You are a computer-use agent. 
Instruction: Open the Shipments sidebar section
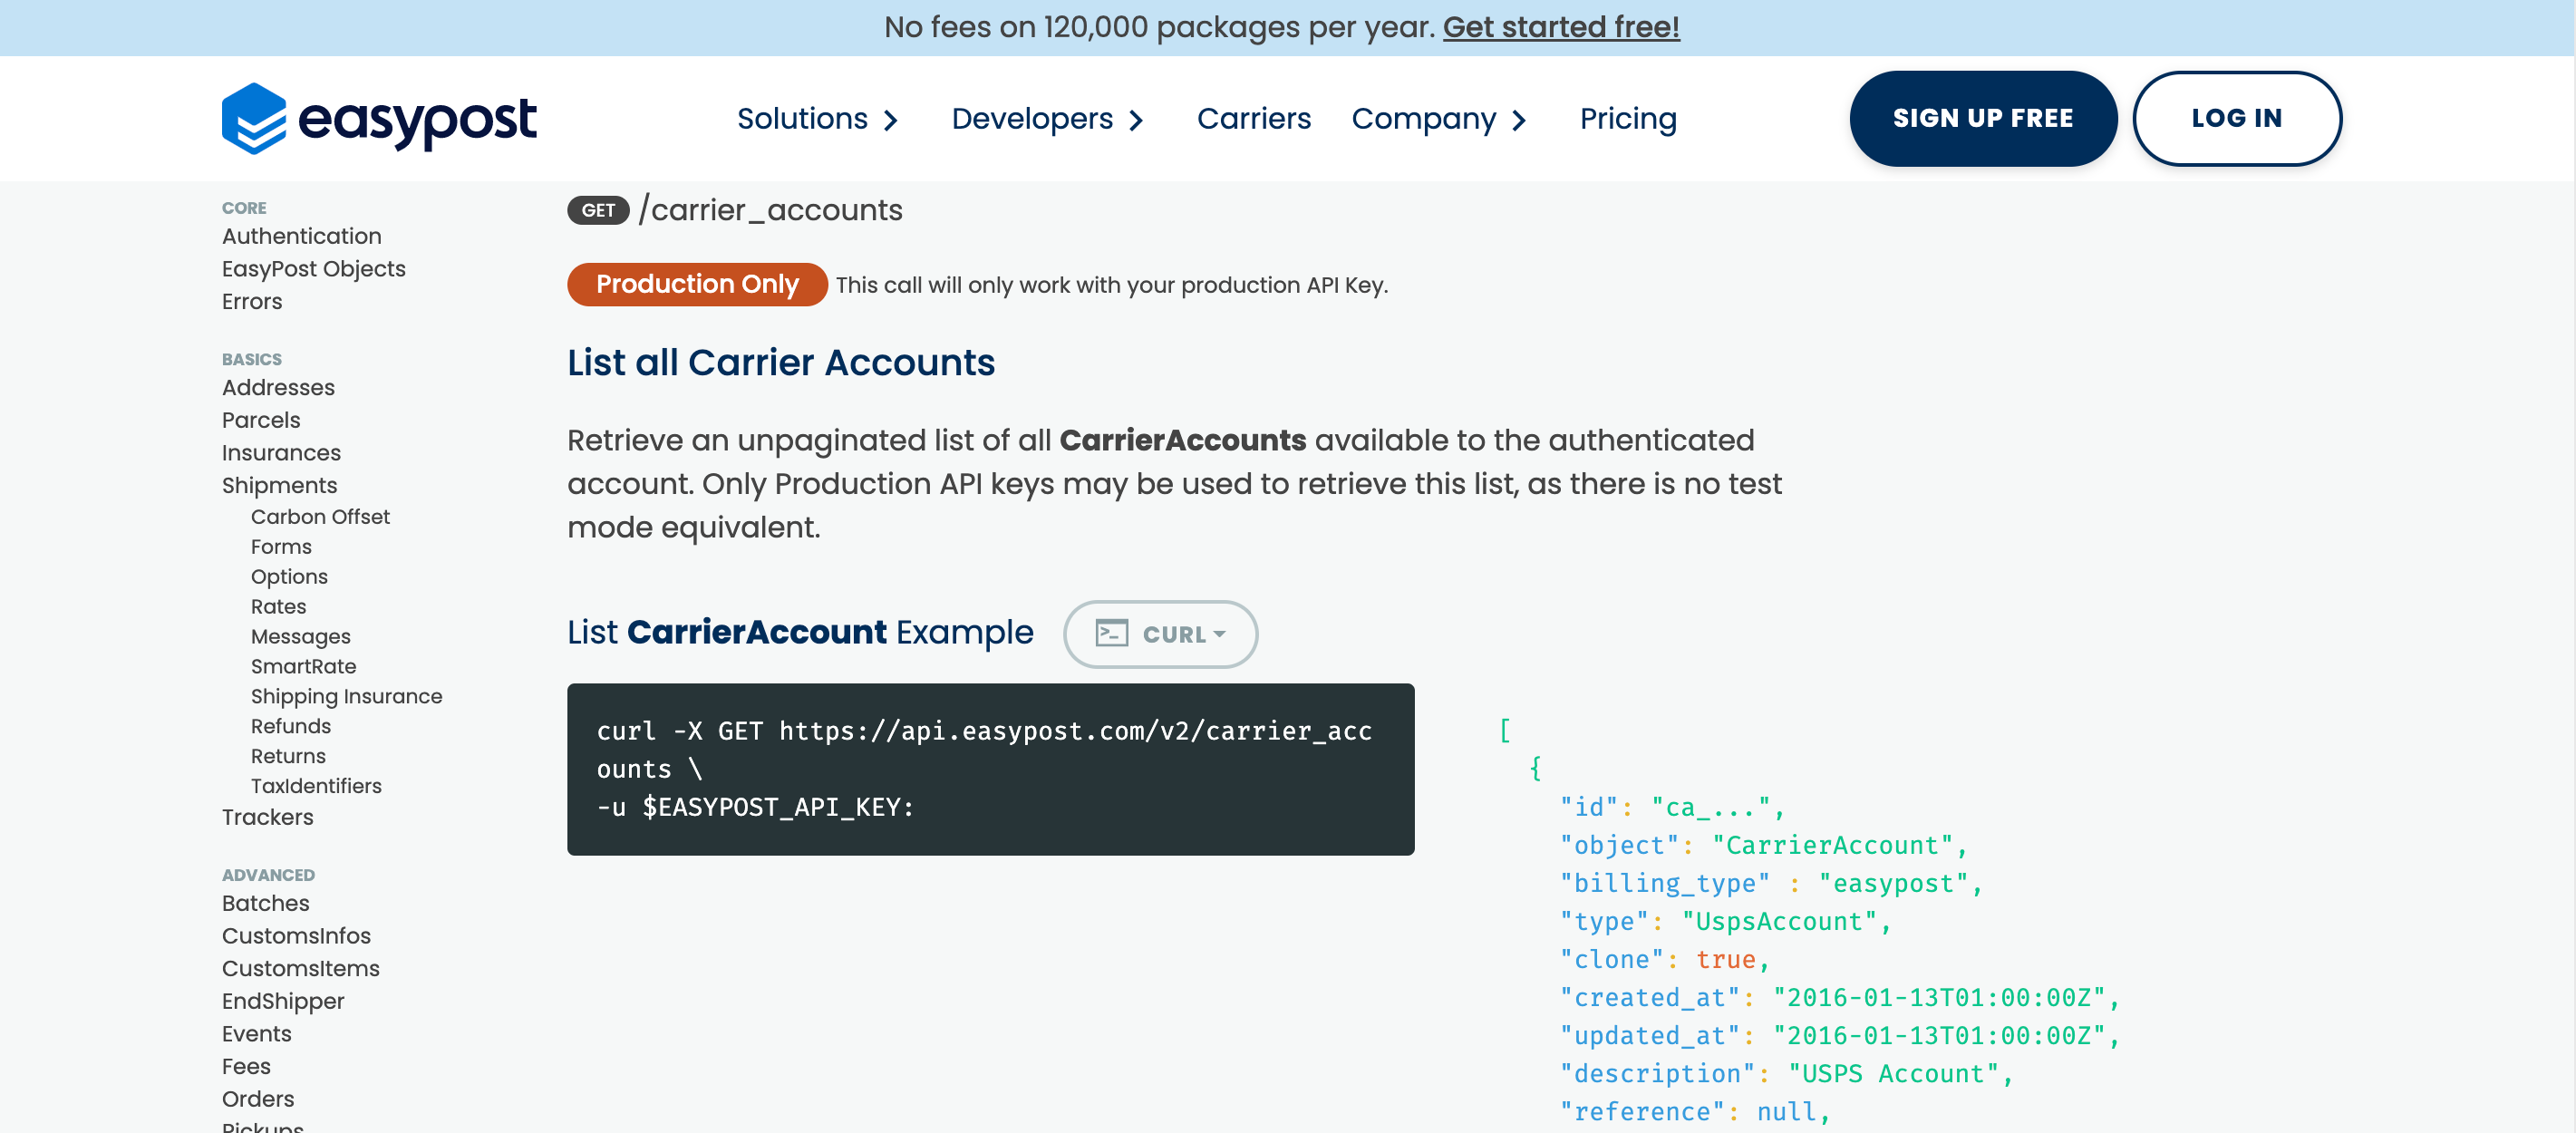tap(279, 485)
